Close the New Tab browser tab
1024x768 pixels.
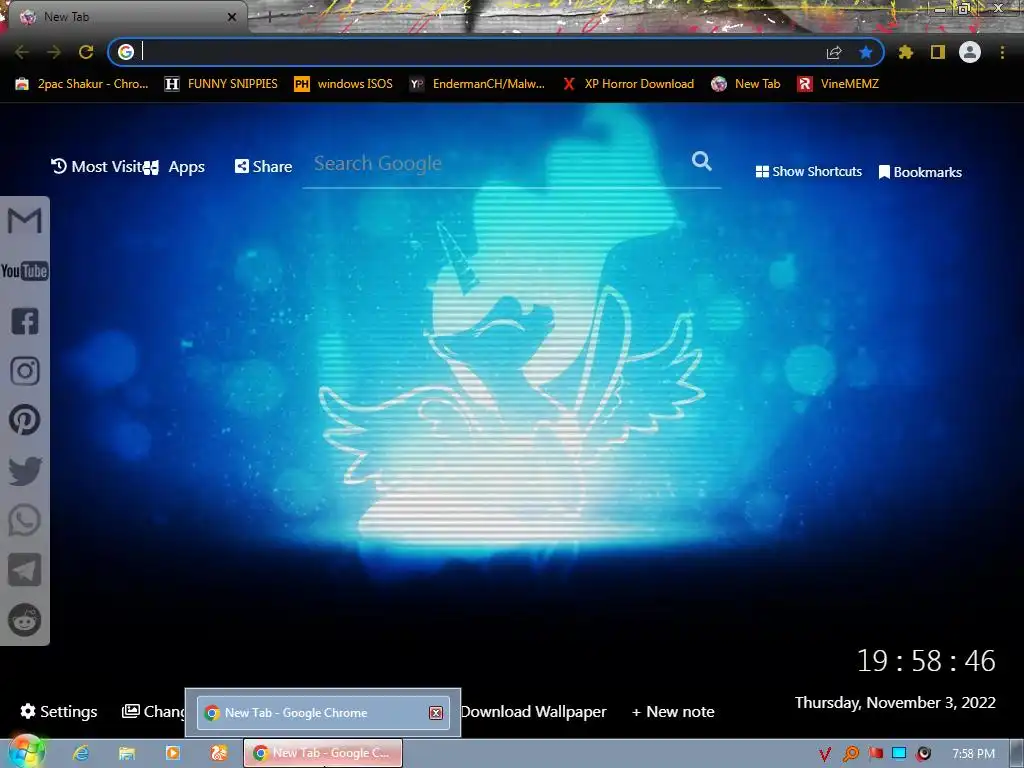pos(232,17)
